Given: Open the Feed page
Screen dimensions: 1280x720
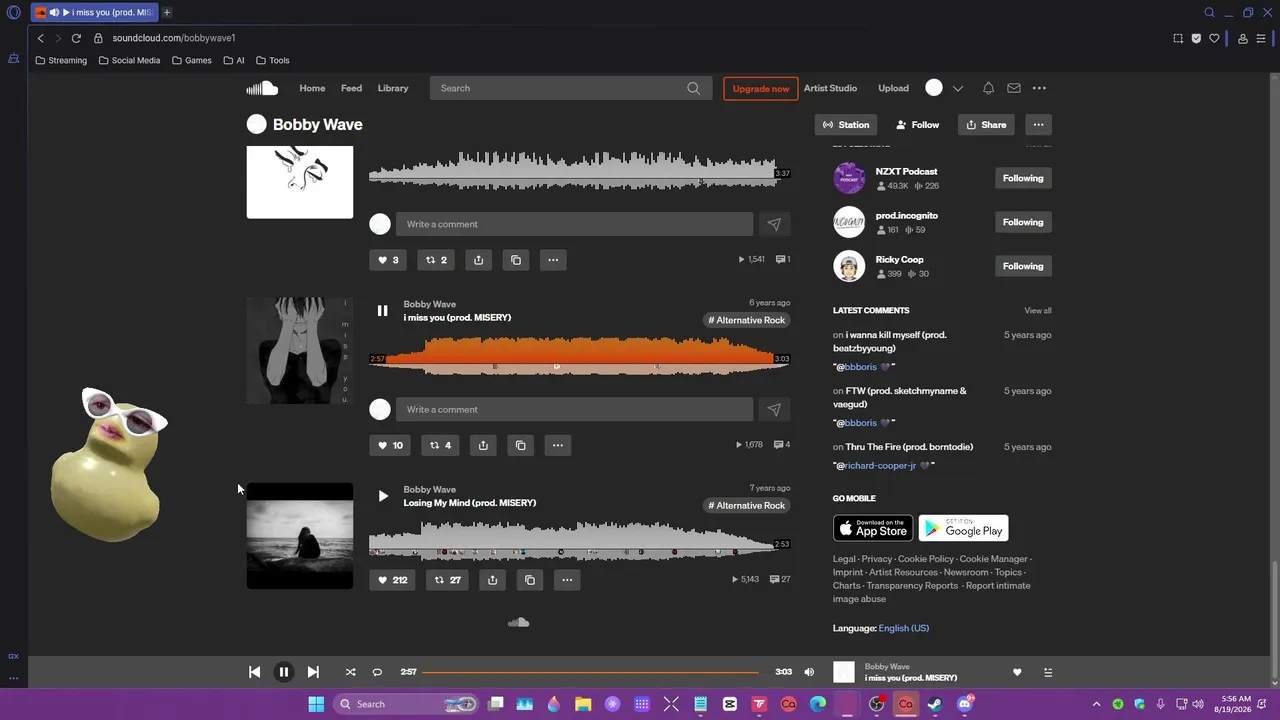Looking at the screenshot, I should (351, 88).
